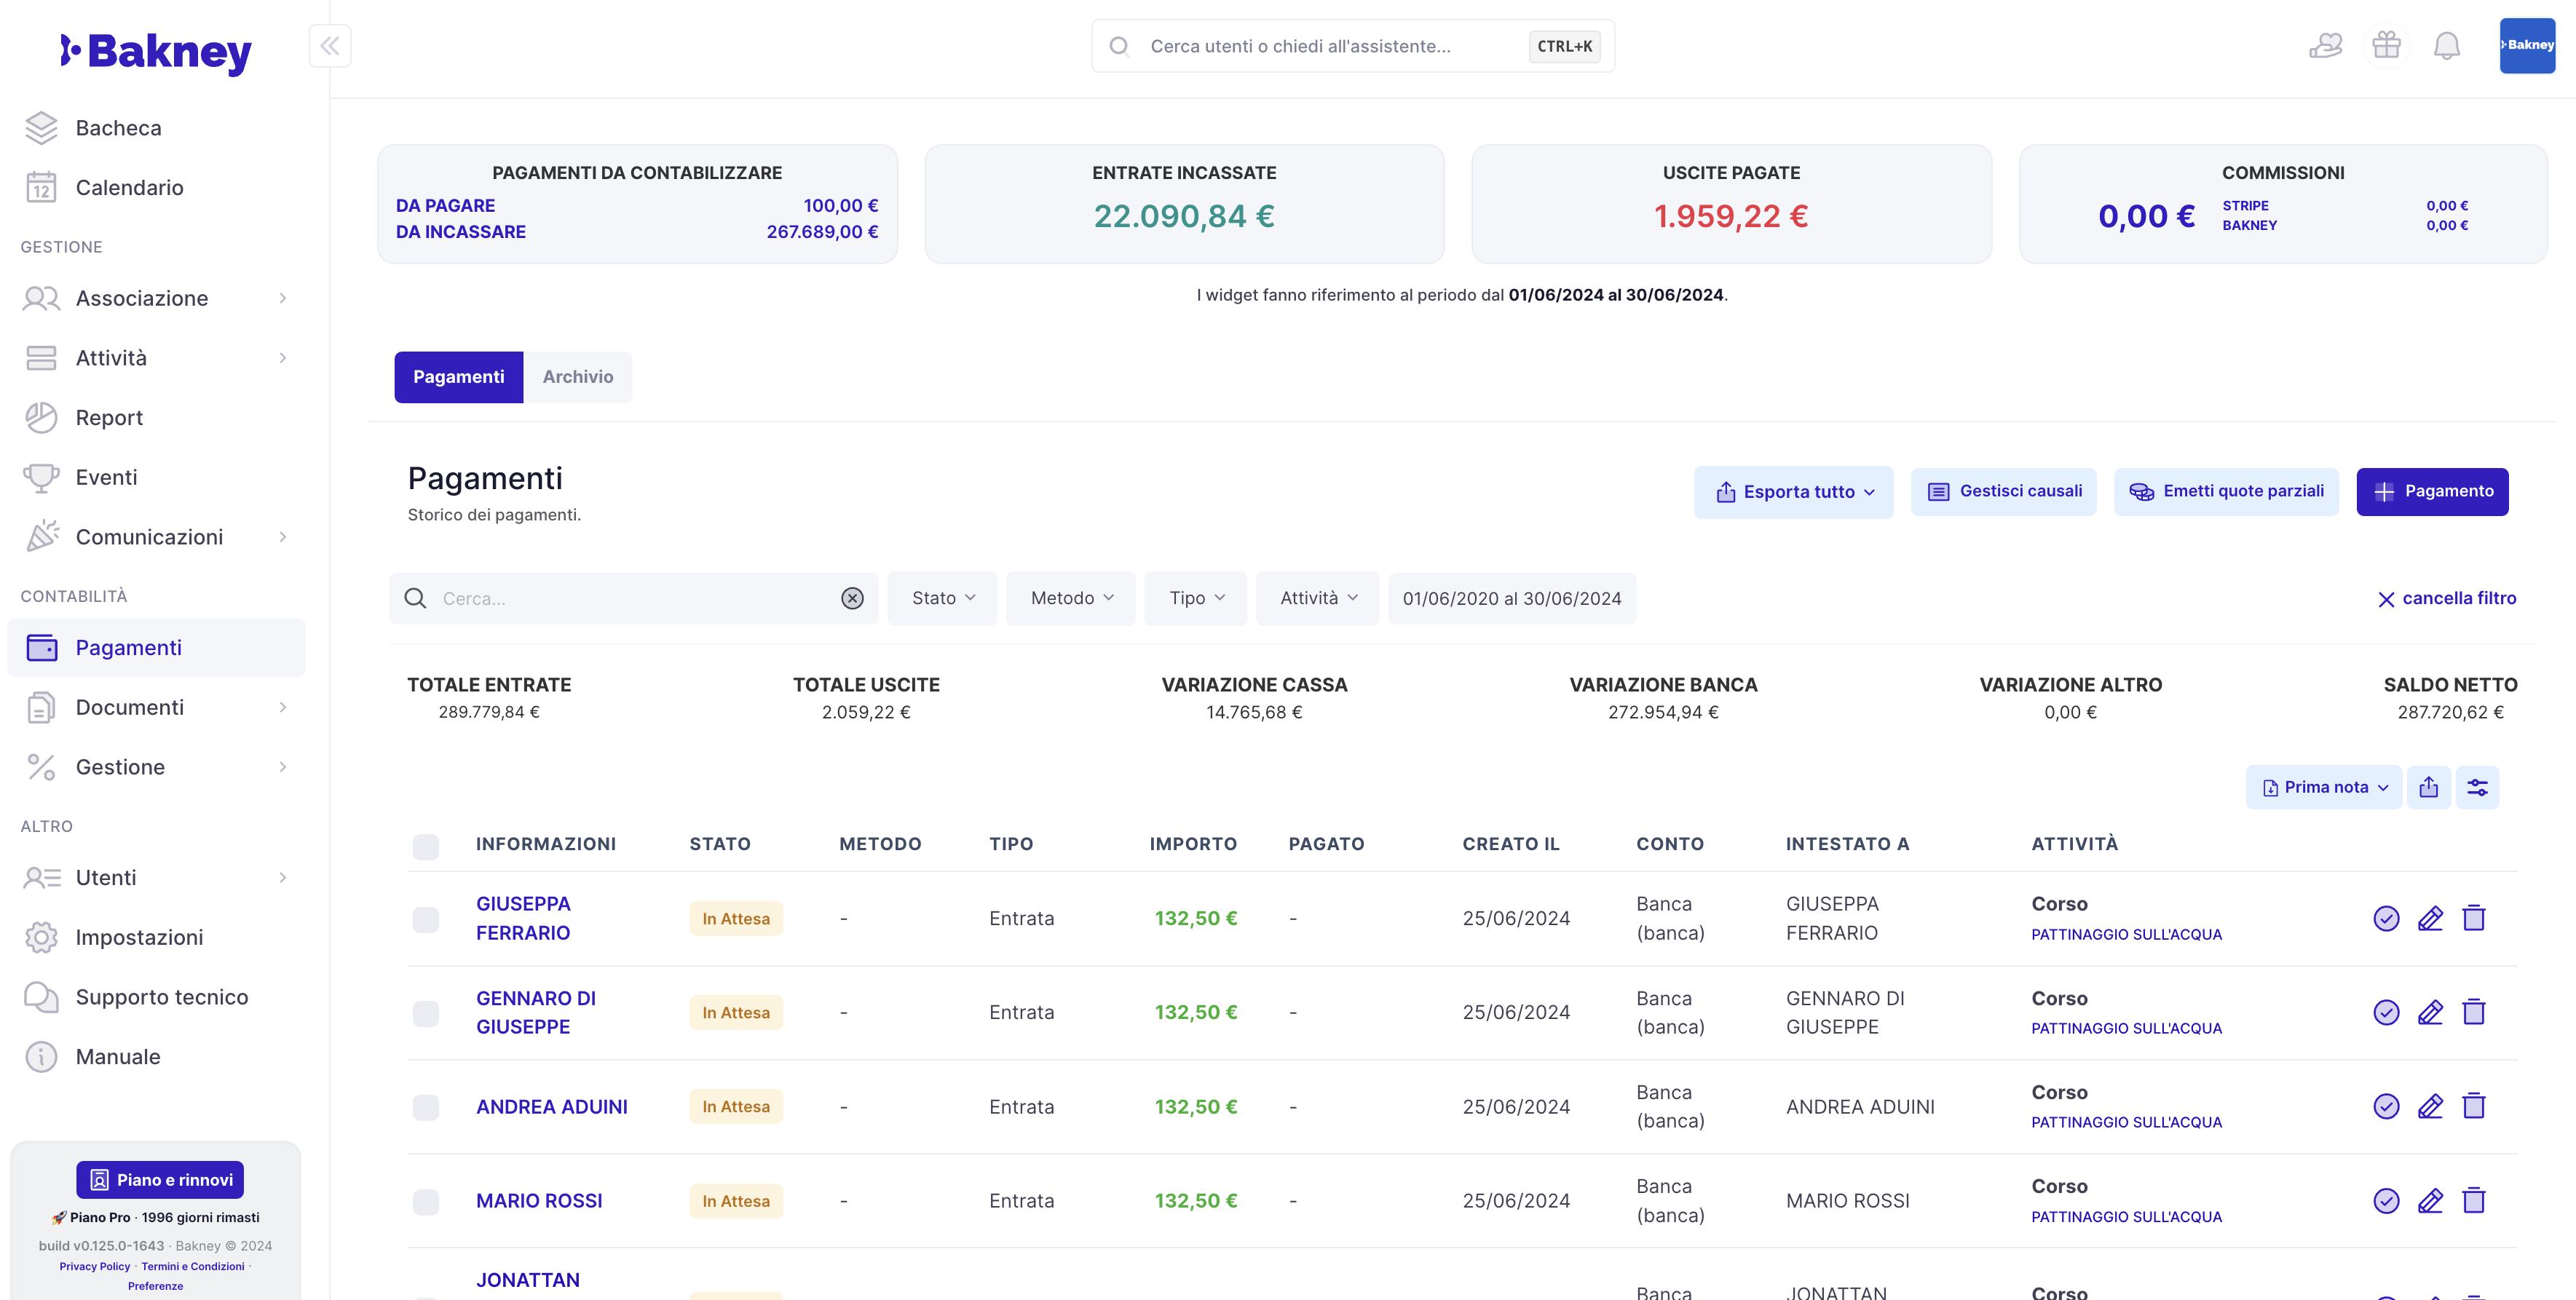Open the gift box icon
Image resolution: width=2576 pixels, height=1300 pixels.
coord(2386,46)
